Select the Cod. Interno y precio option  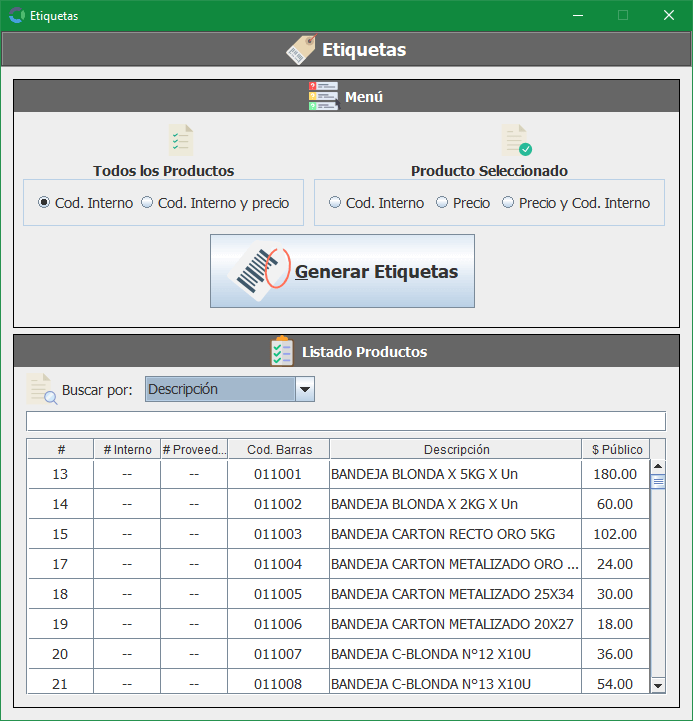pyautogui.click(x=147, y=203)
